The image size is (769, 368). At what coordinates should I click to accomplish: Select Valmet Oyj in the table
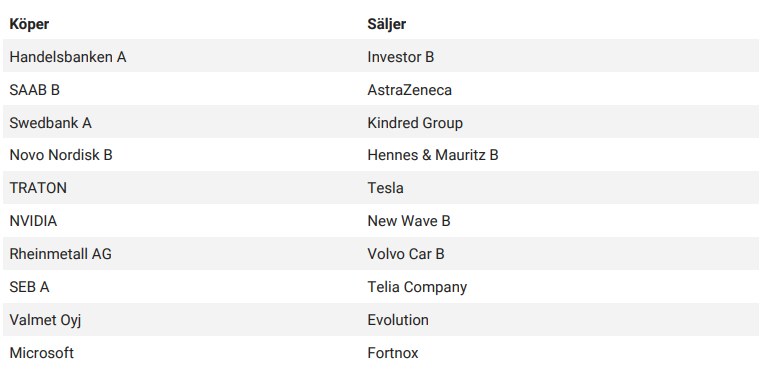click(45, 320)
